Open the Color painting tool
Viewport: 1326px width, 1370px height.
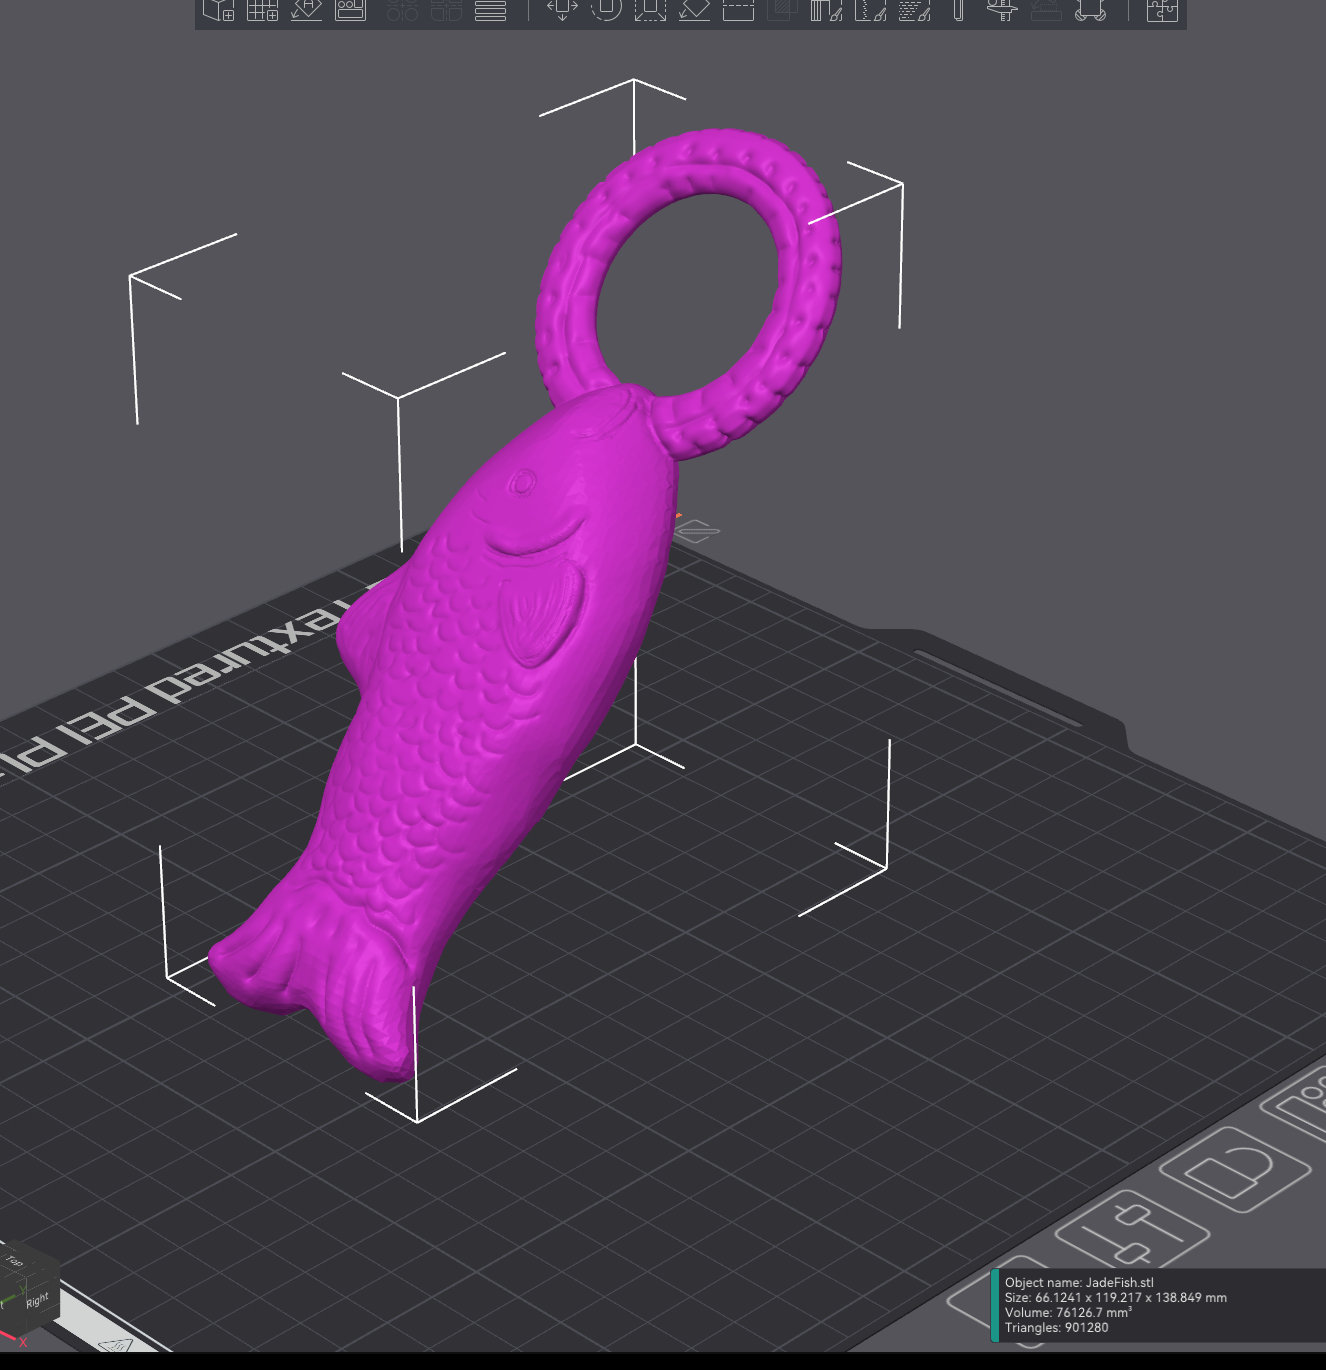tap(914, 10)
